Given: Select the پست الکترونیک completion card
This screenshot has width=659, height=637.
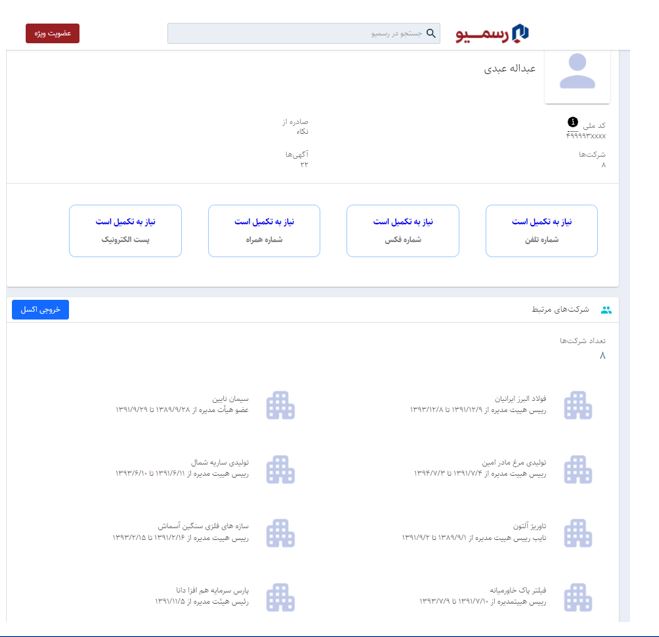Looking at the screenshot, I should (125, 231).
